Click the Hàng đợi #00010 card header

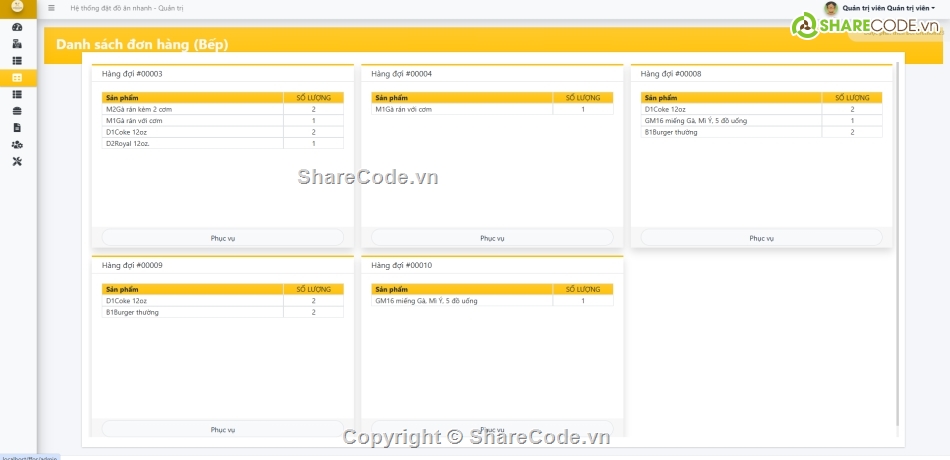point(491,265)
